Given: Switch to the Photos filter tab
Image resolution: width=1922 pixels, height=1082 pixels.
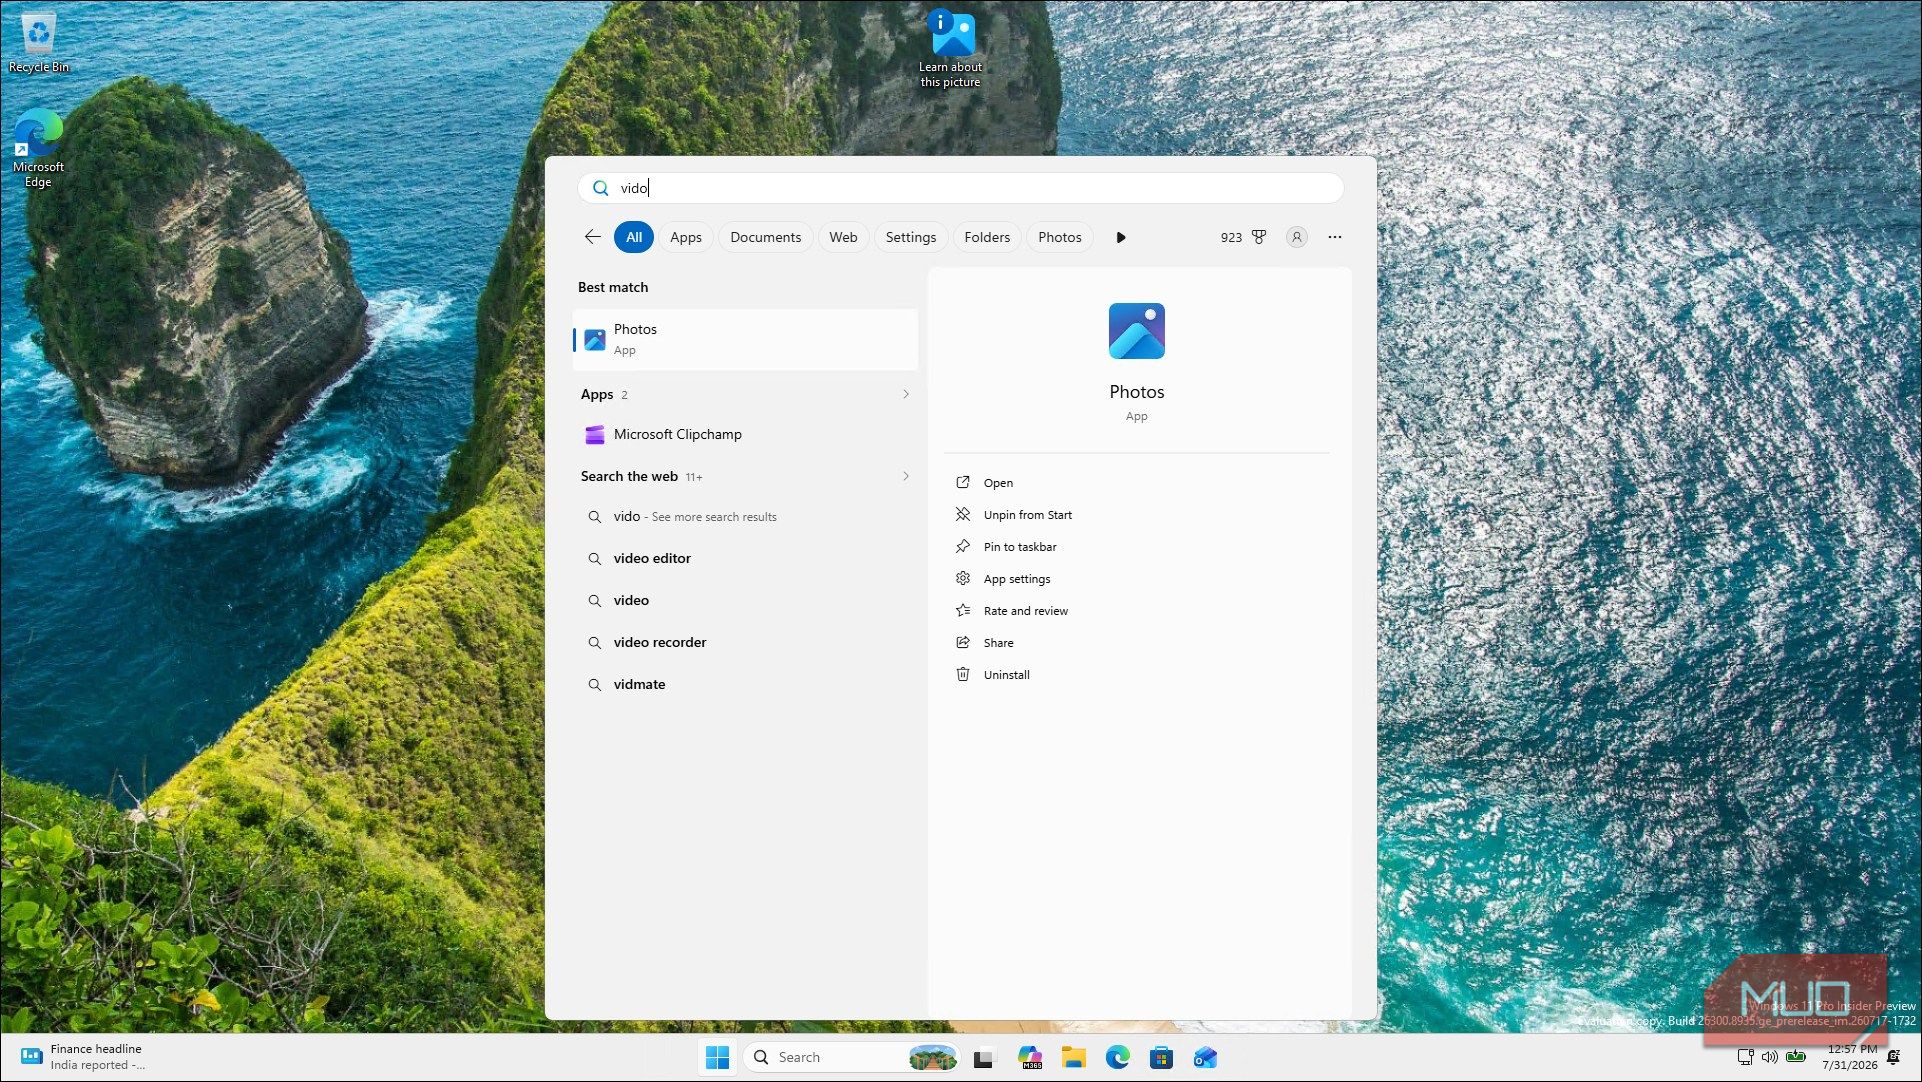Looking at the screenshot, I should [1059, 237].
